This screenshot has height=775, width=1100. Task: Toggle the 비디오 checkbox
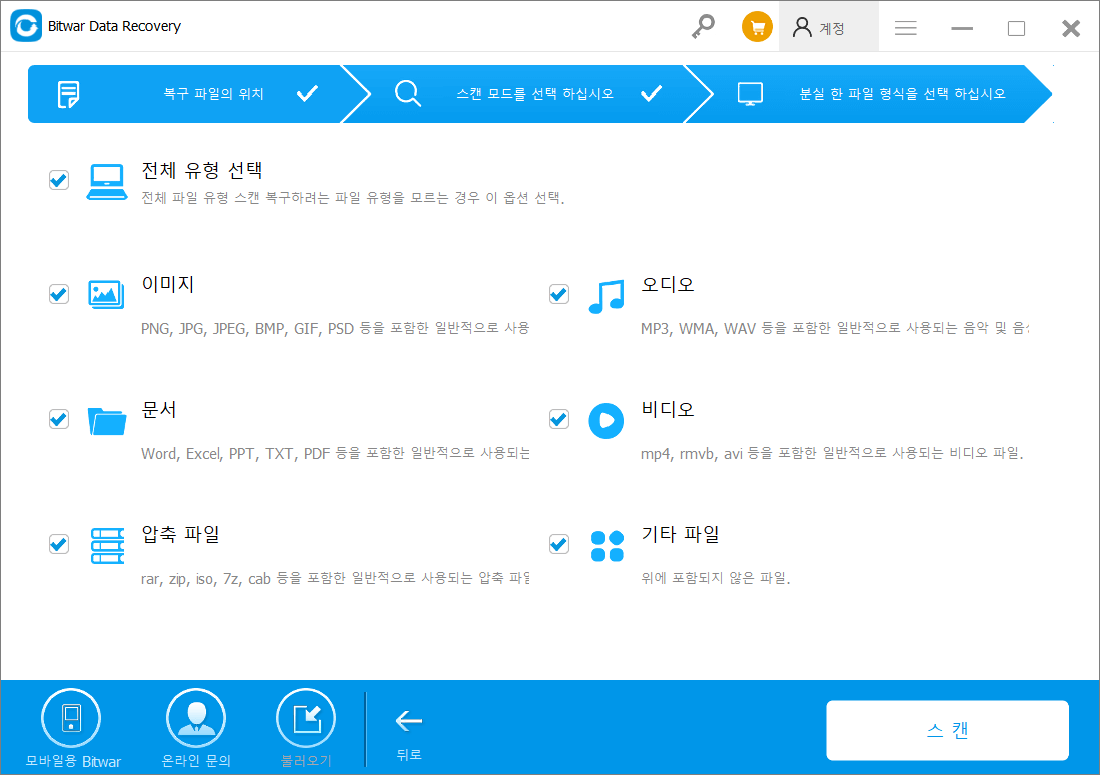pos(558,419)
